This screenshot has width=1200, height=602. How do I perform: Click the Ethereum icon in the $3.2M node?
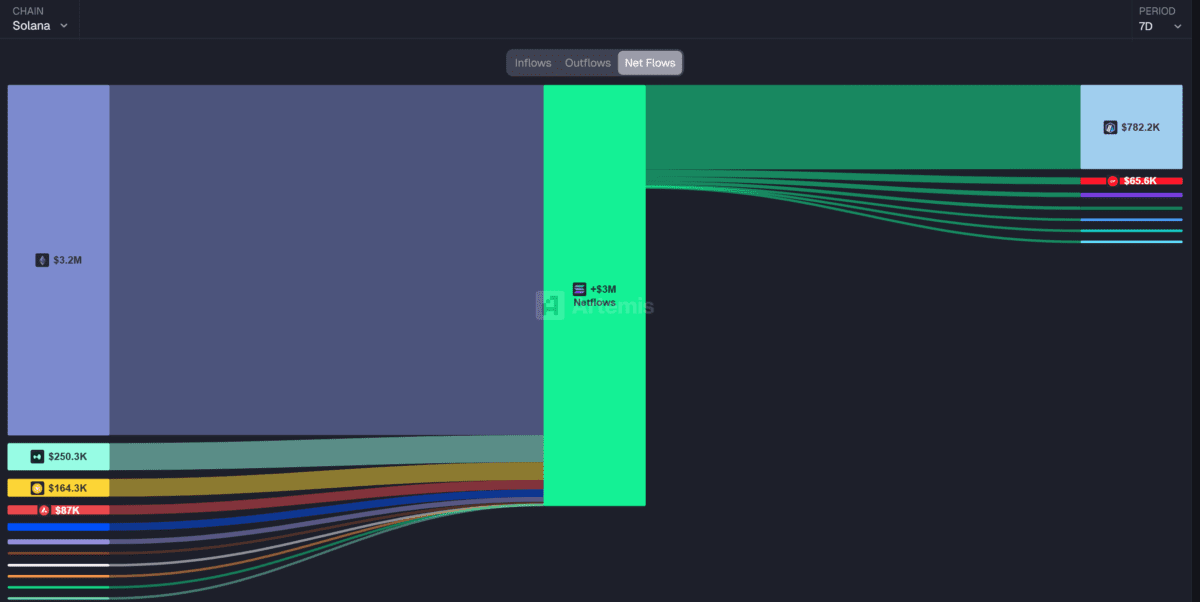[42, 260]
